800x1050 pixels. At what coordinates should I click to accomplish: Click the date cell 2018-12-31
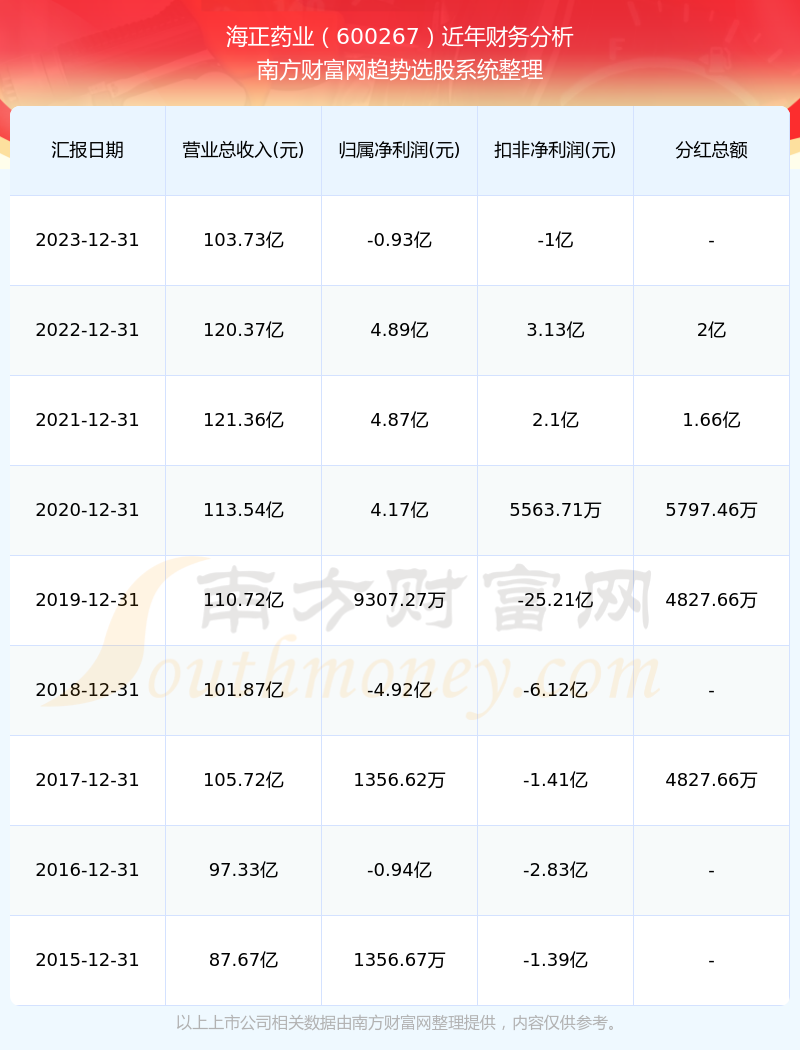click(x=88, y=690)
